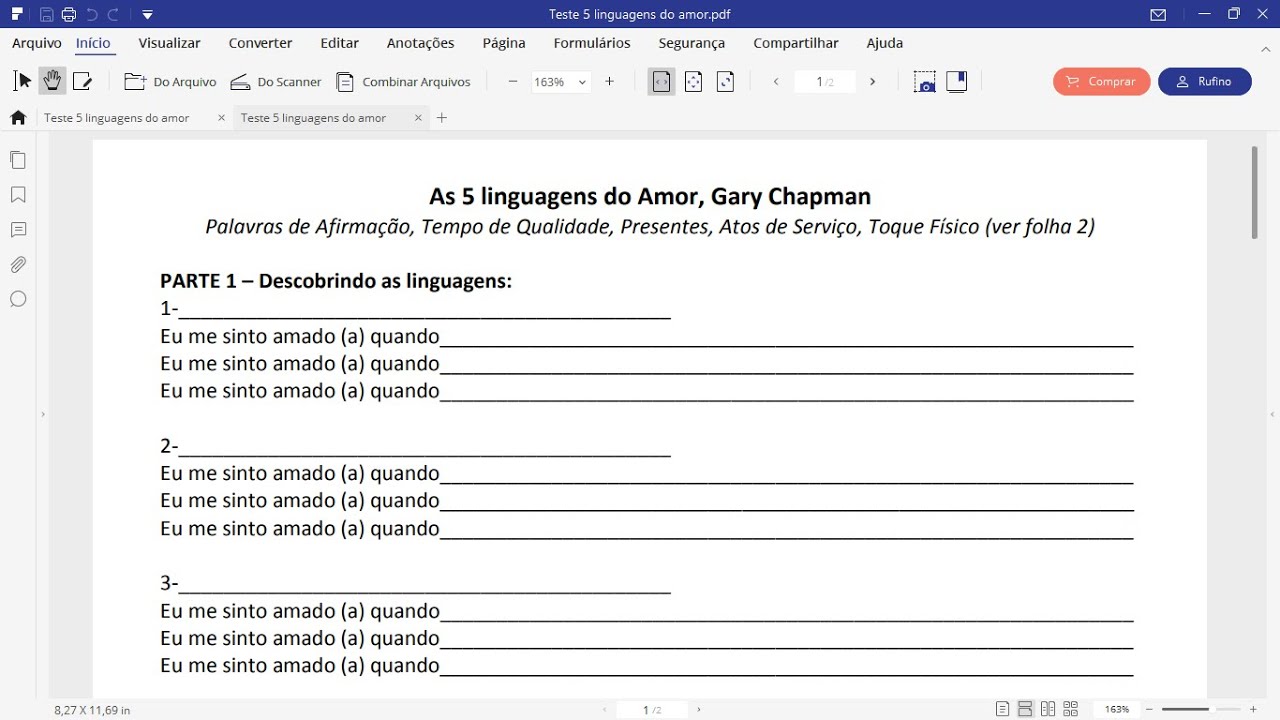Image resolution: width=1280 pixels, height=720 pixels.
Task: Activate the Hand pan tool
Action: click(52, 81)
